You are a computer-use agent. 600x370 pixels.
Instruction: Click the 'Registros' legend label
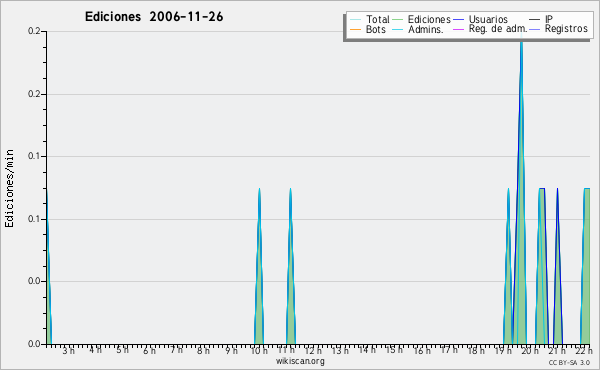click(566, 29)
